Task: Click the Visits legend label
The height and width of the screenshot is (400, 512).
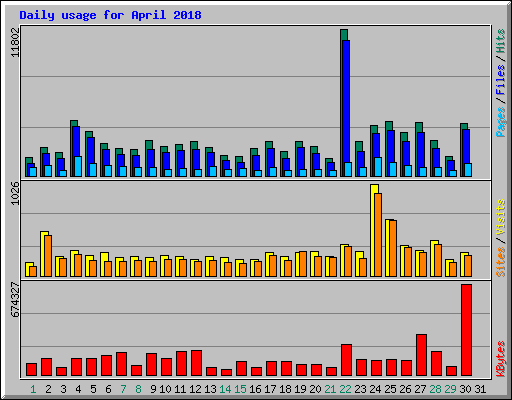Action: click(500, 217)
